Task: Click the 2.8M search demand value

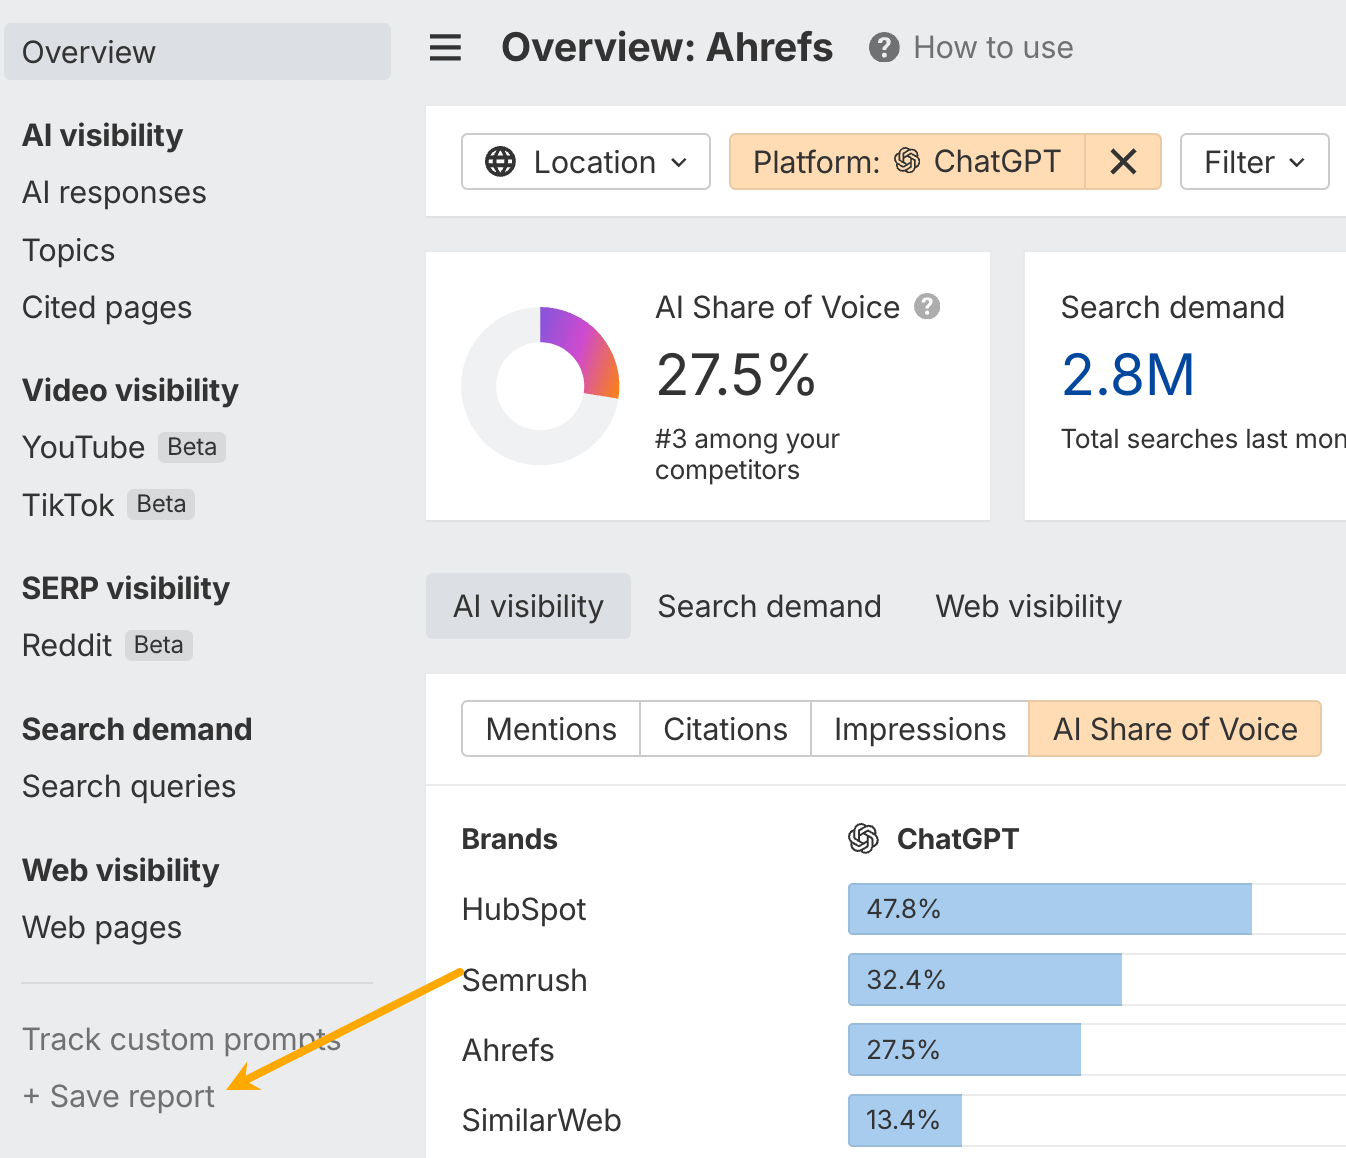Action: [x=1128, y=375]
